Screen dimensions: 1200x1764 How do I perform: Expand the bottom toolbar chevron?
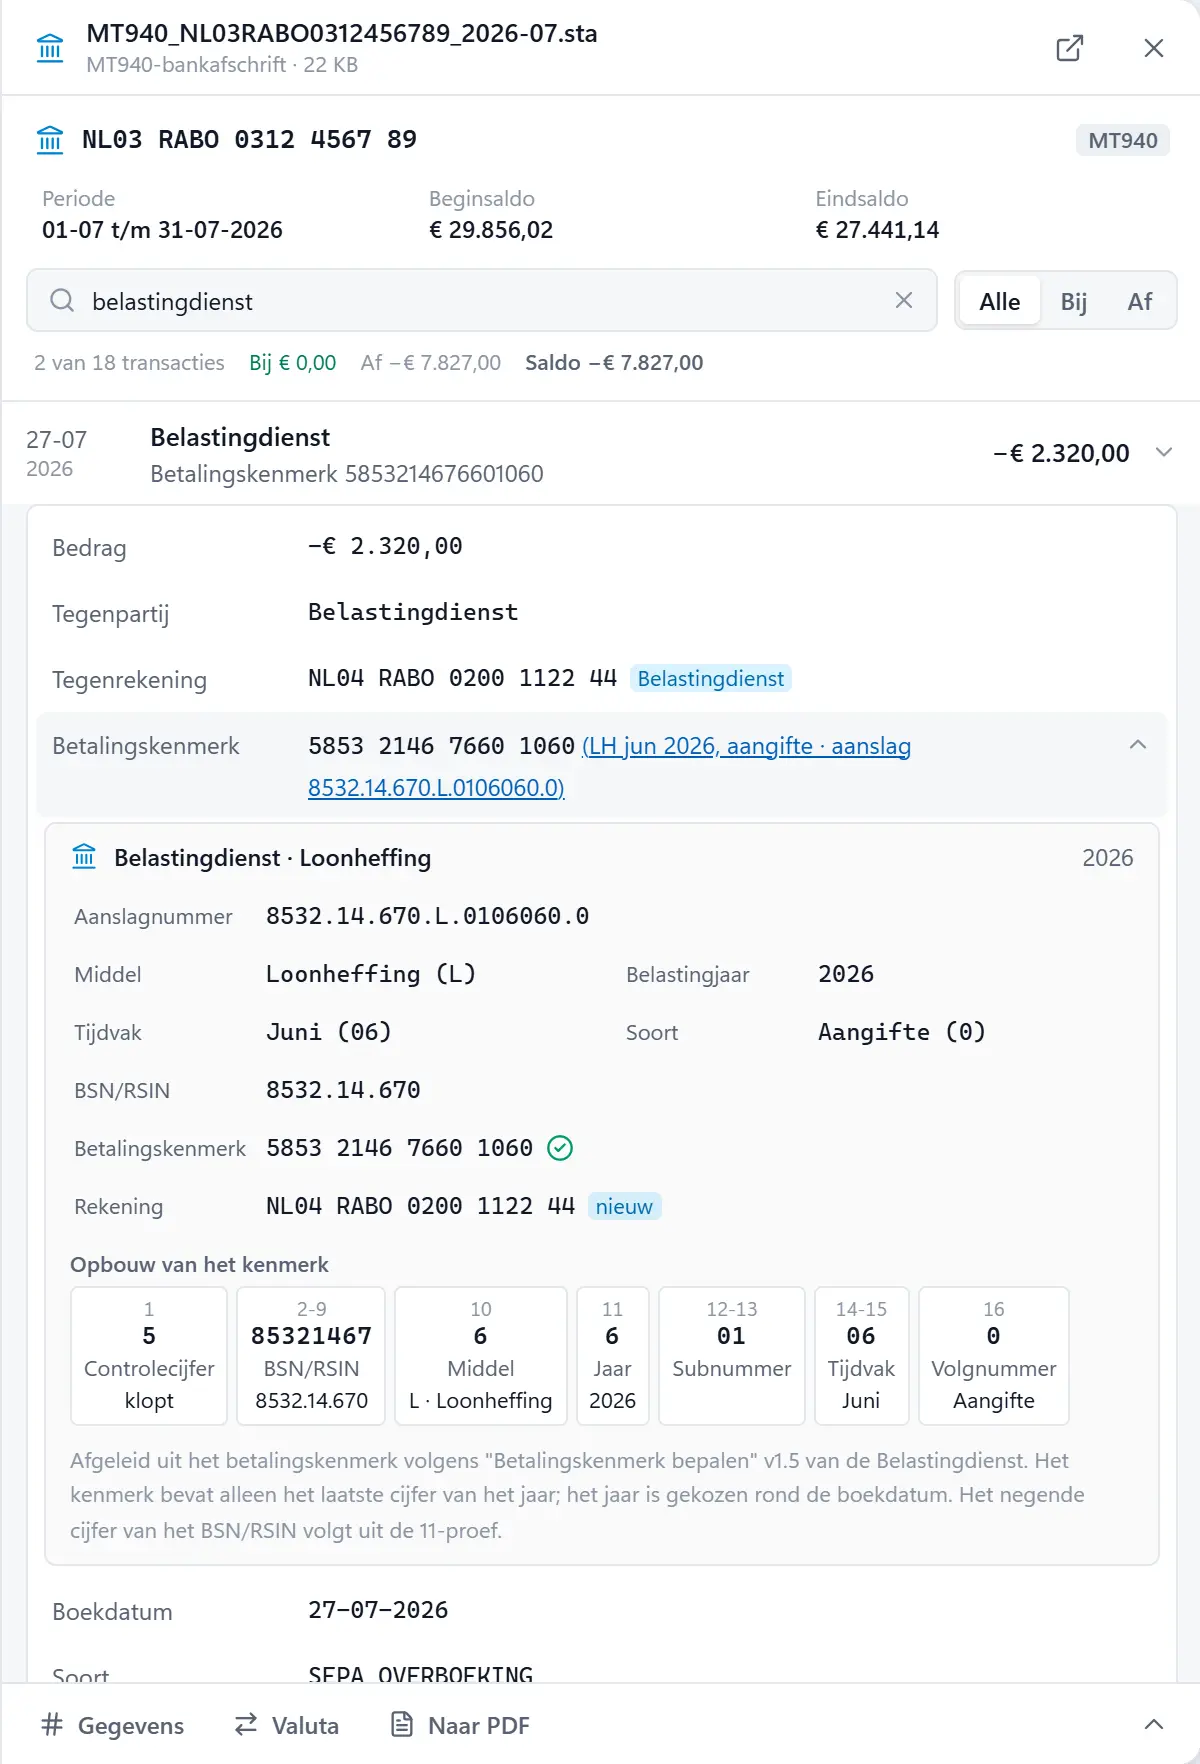click(x=1153, y=1725)
